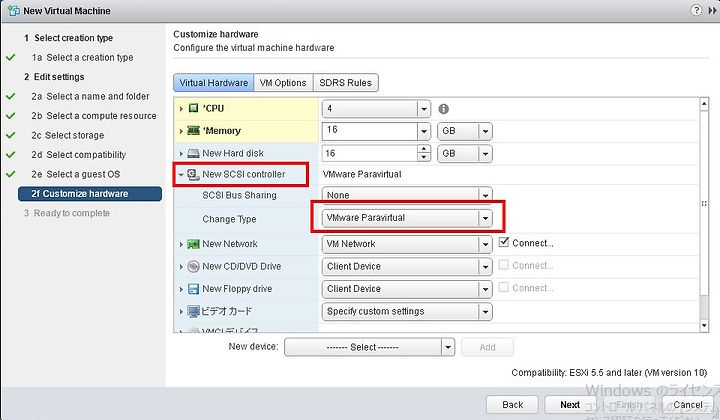Collapse the New SCSI controller row
This screenshot has height=420, width=720.
[181, 174]
